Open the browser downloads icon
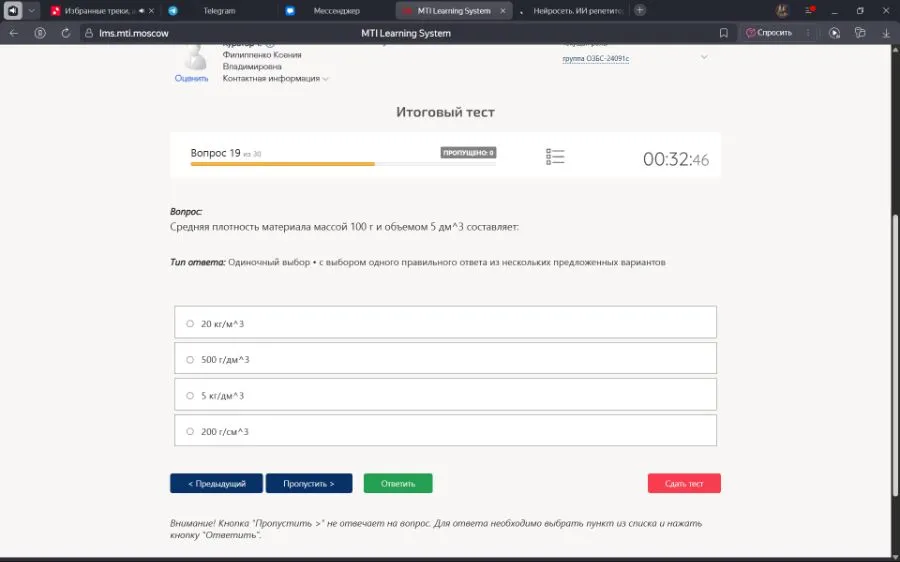 (885, 33)
